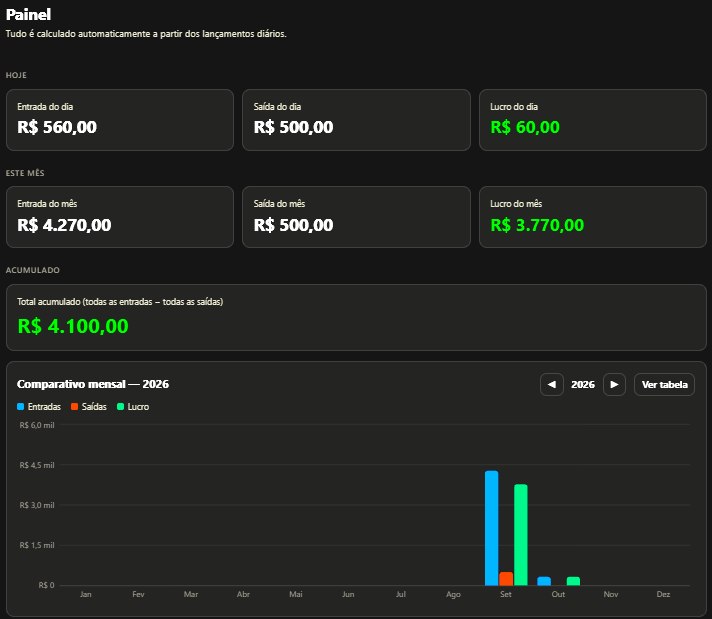Viewport: 712px width, 619px height.
Task: Click the R$ 4.270,00 monthly entry value
Action: pos(64,225)
